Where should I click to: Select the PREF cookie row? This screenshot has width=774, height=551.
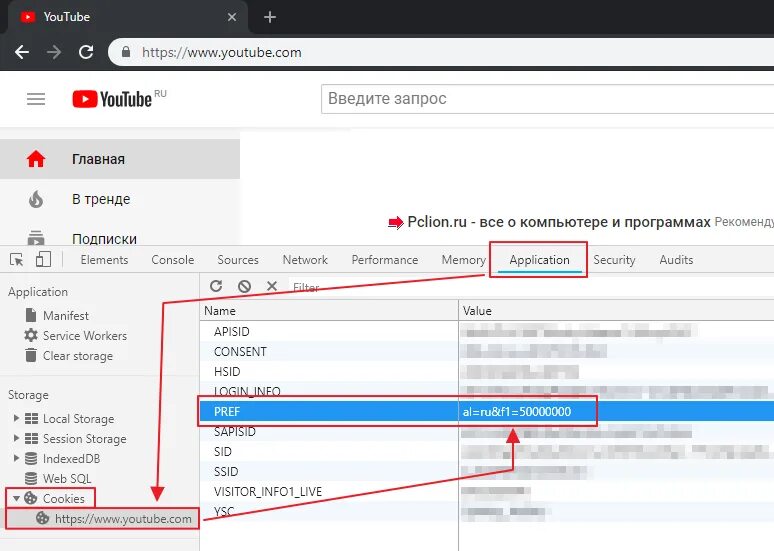pos(487,411)
